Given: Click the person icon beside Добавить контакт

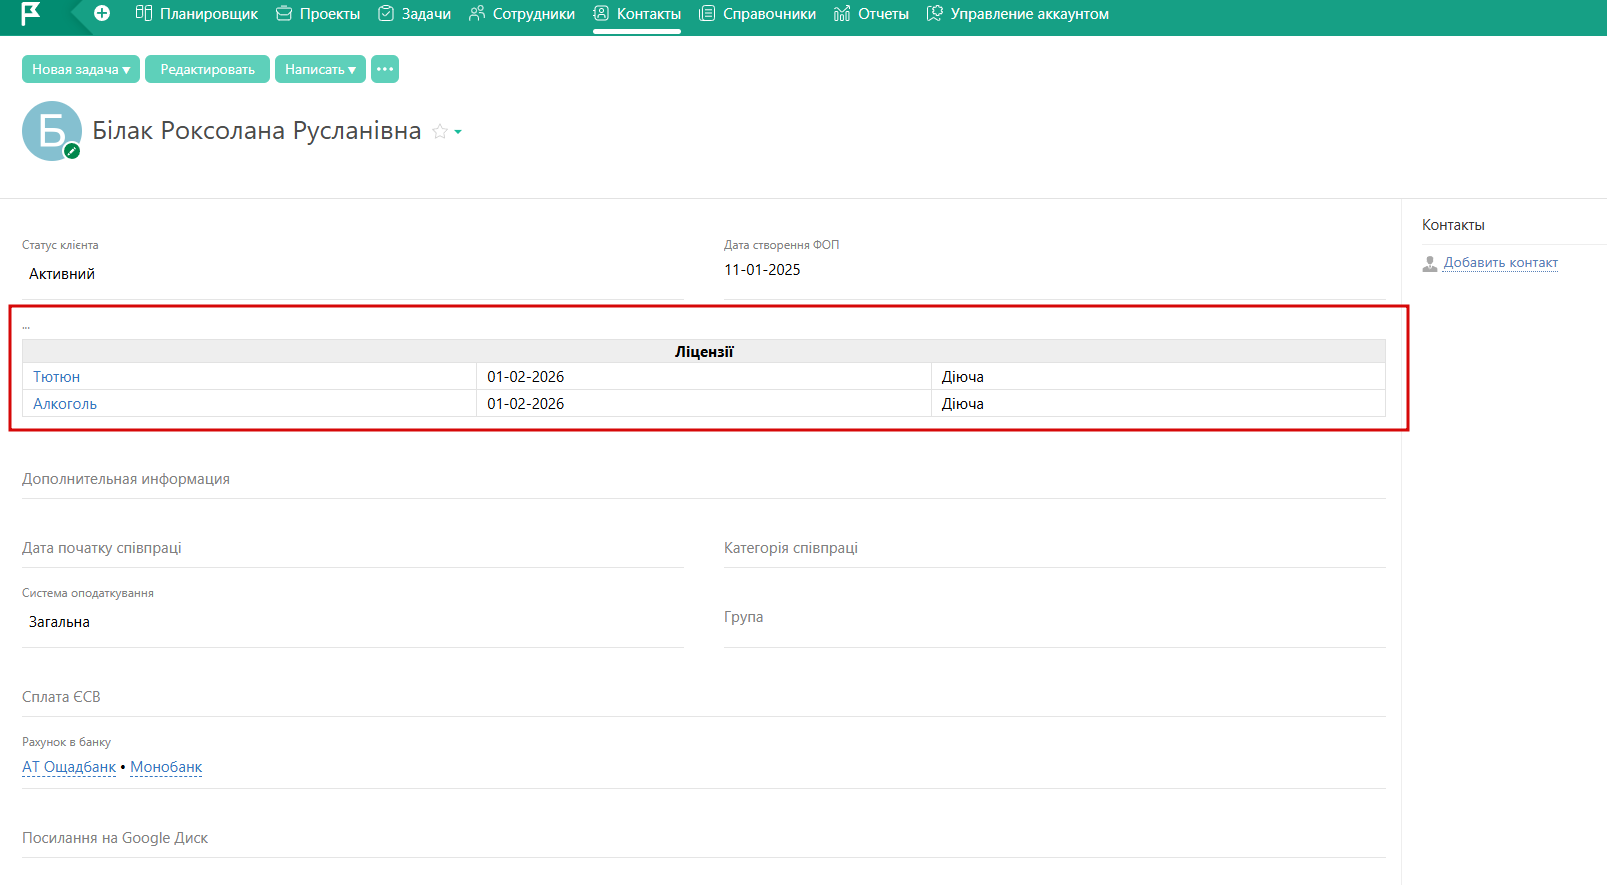Looking at the screenshot, I should (x=1430, y=263).
